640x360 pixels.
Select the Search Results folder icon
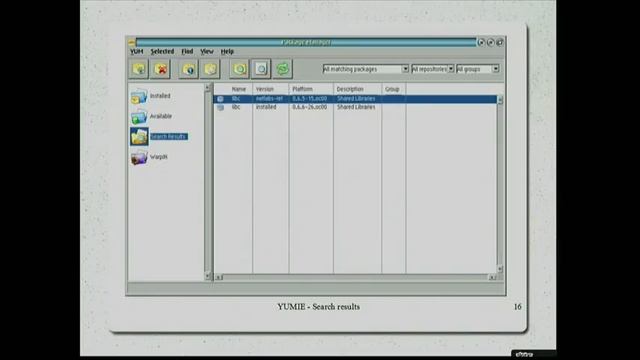[139, 136]
